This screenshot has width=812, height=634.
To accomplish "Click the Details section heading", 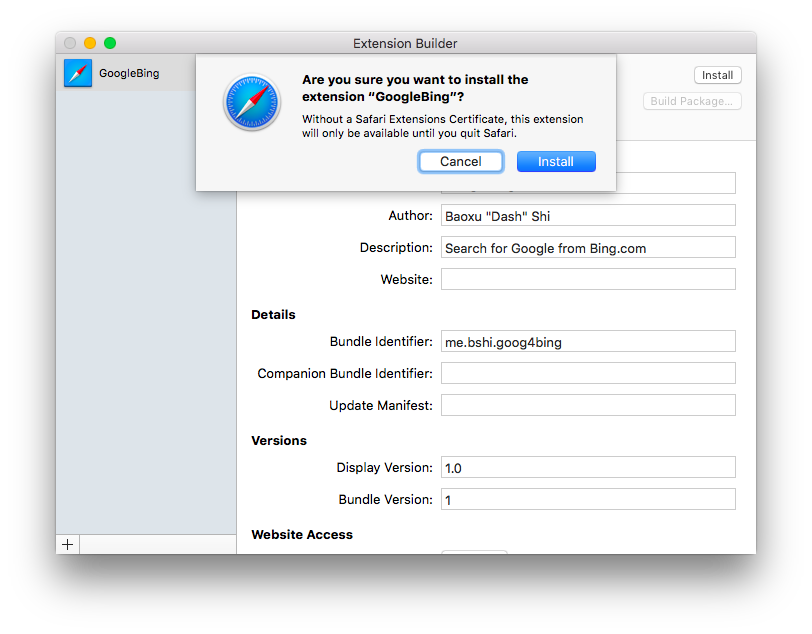I will (273, 314).
